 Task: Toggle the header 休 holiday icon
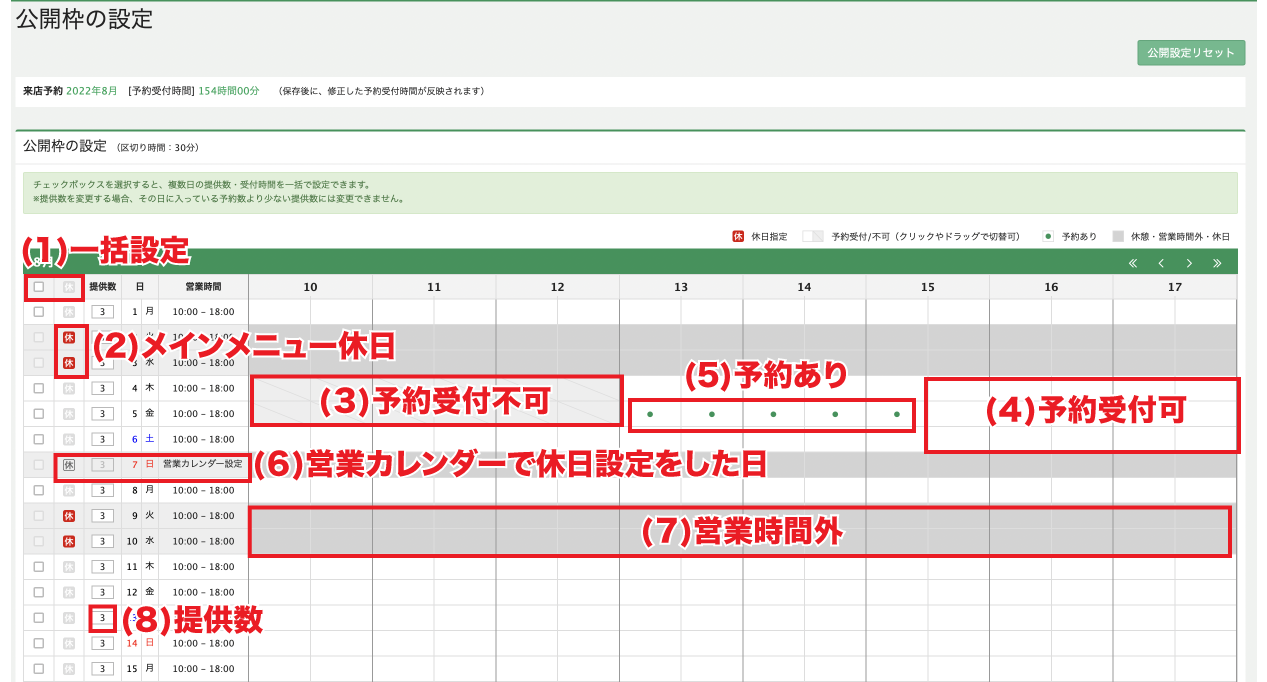[x=69, y=287]
